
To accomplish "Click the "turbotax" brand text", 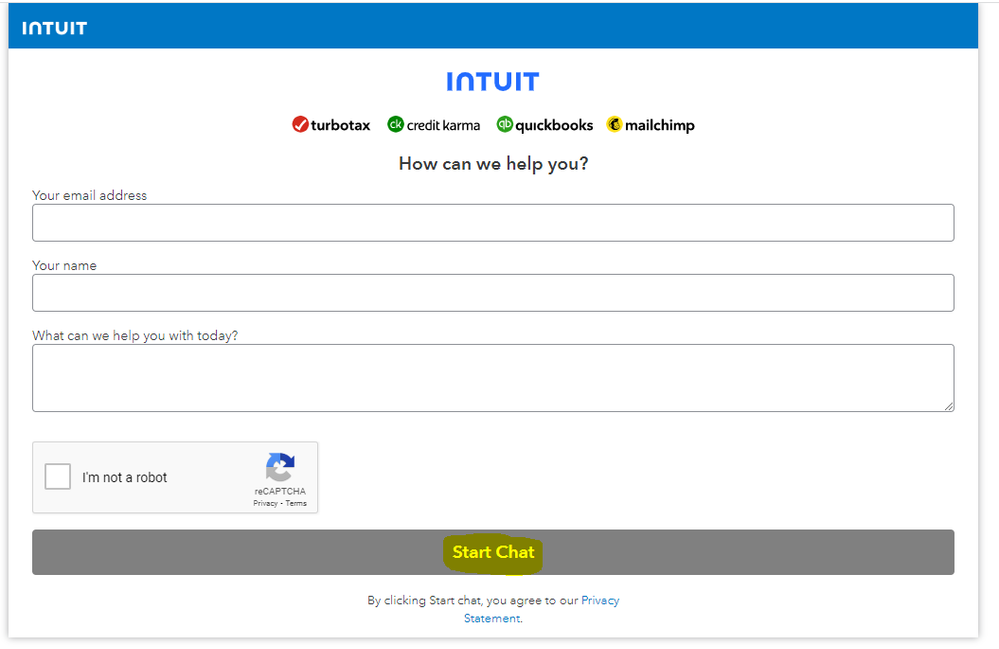I will click(340, 125).
